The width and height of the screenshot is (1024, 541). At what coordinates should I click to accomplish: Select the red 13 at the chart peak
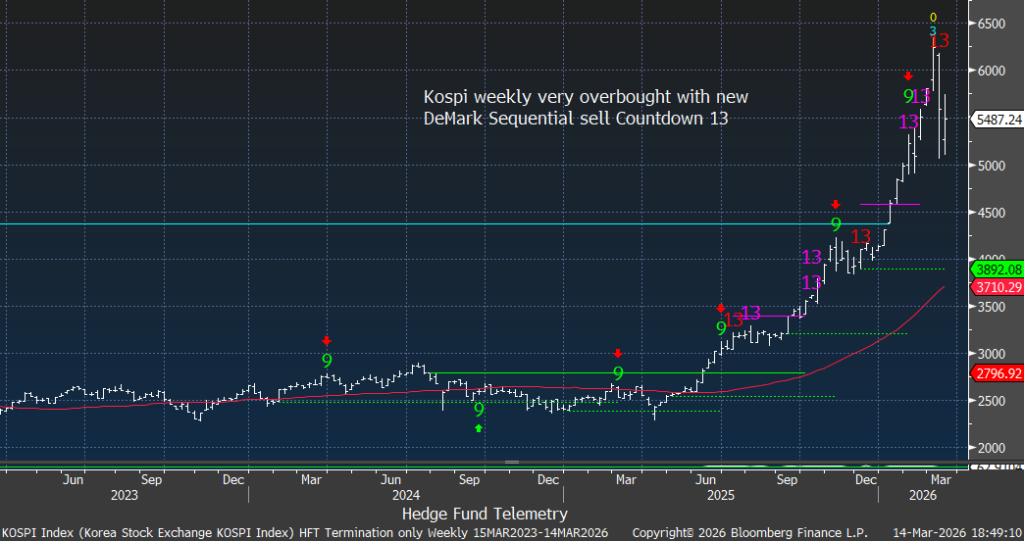[x=939, y=41]
